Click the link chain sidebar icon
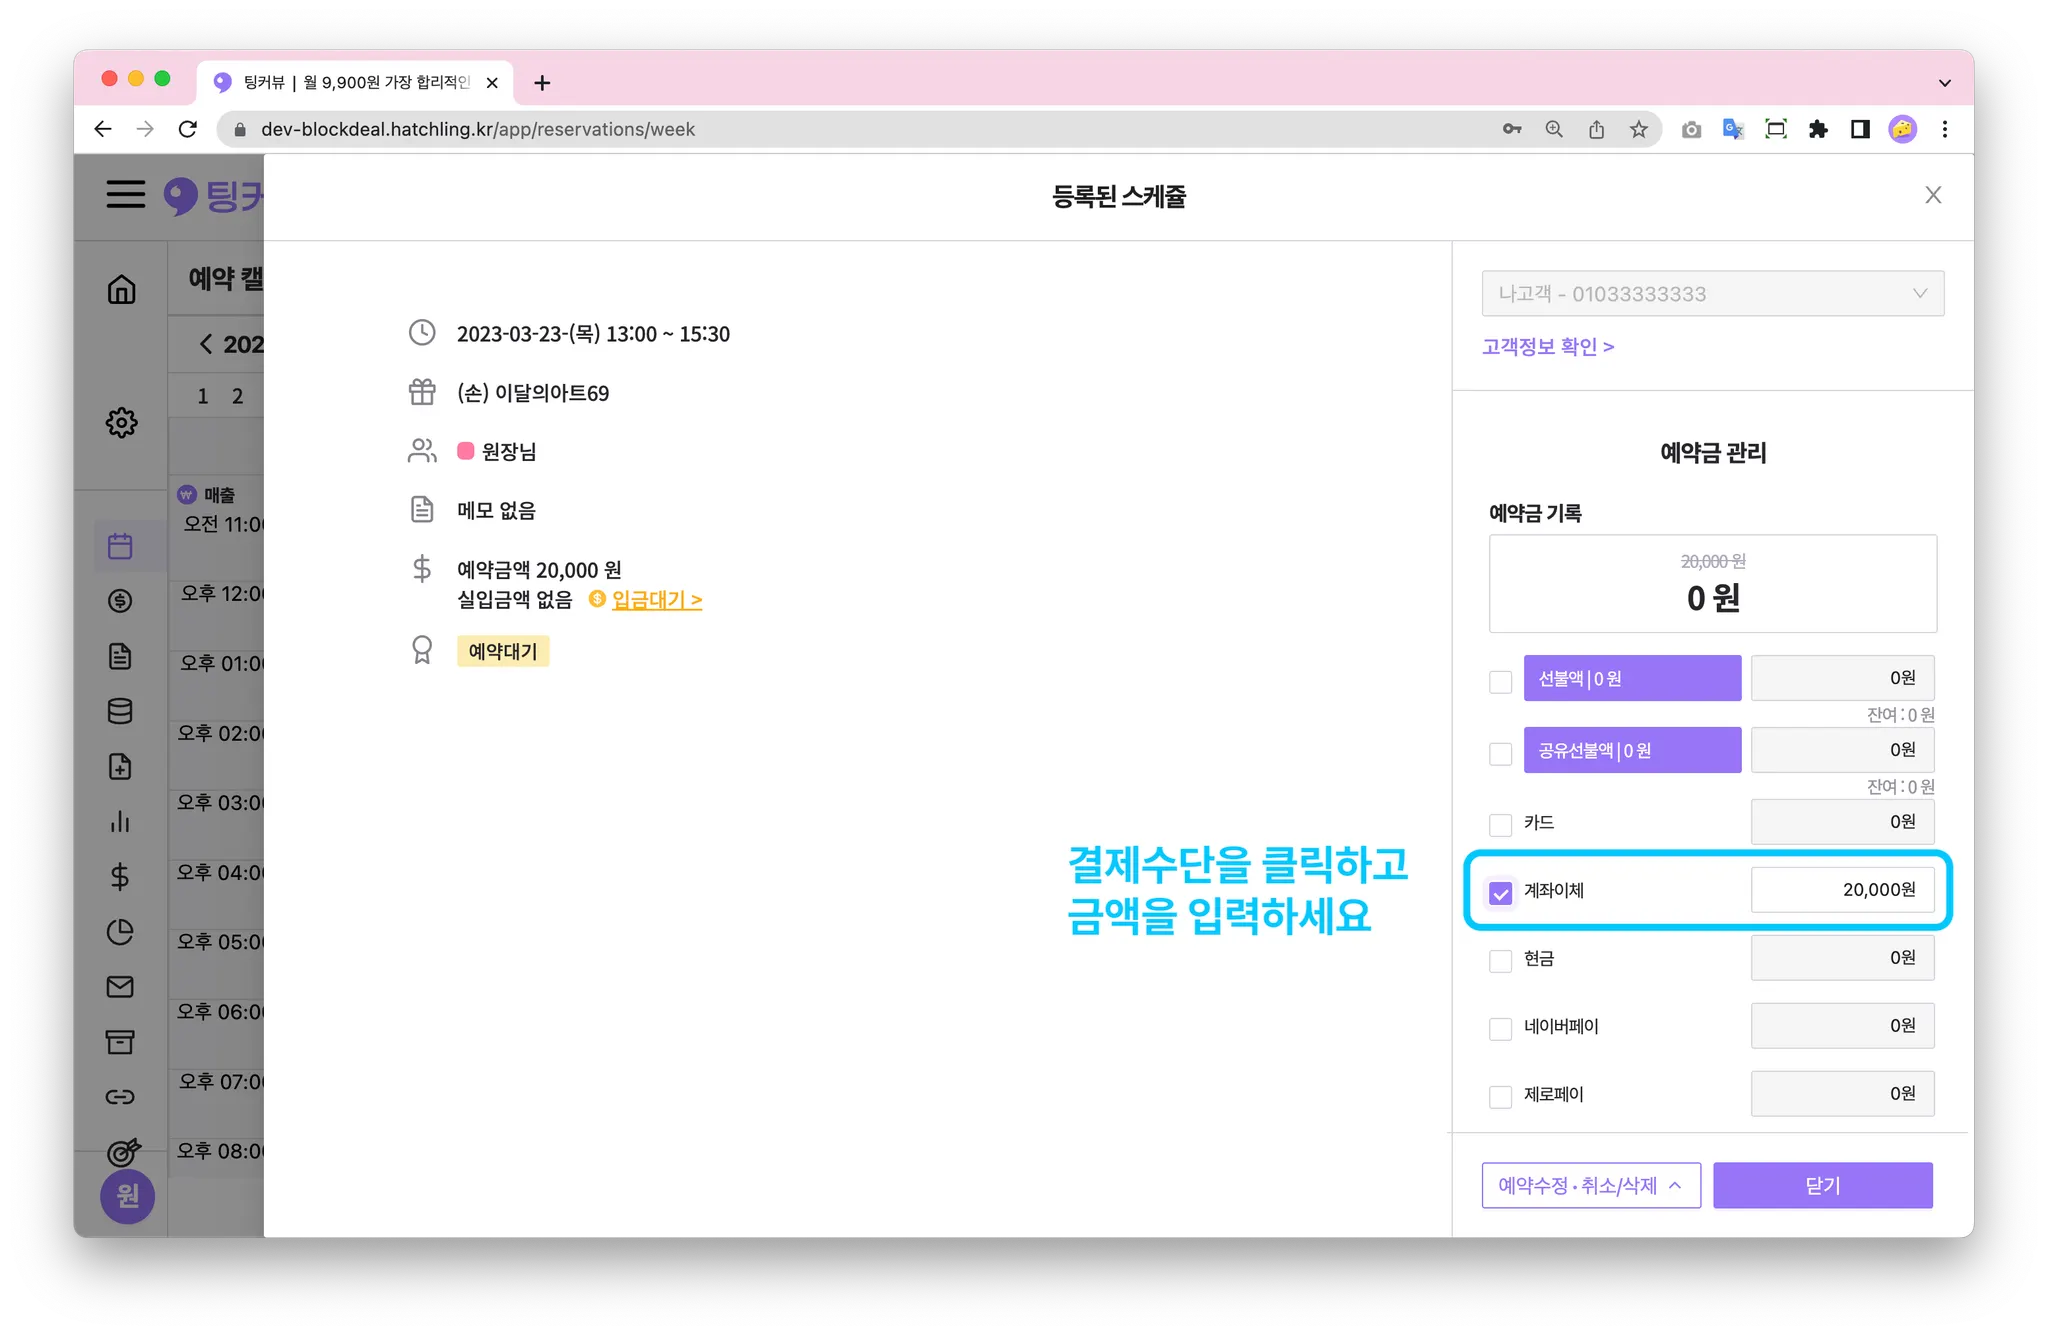The image size is (2048, 1335). click(x=120, y=1097)
